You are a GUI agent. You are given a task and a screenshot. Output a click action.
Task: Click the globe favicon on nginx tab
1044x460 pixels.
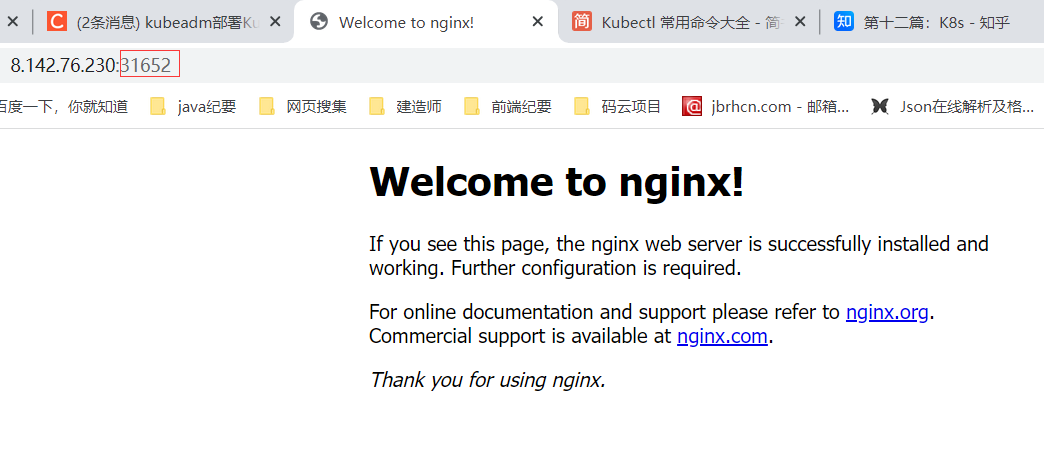(320, 22)
